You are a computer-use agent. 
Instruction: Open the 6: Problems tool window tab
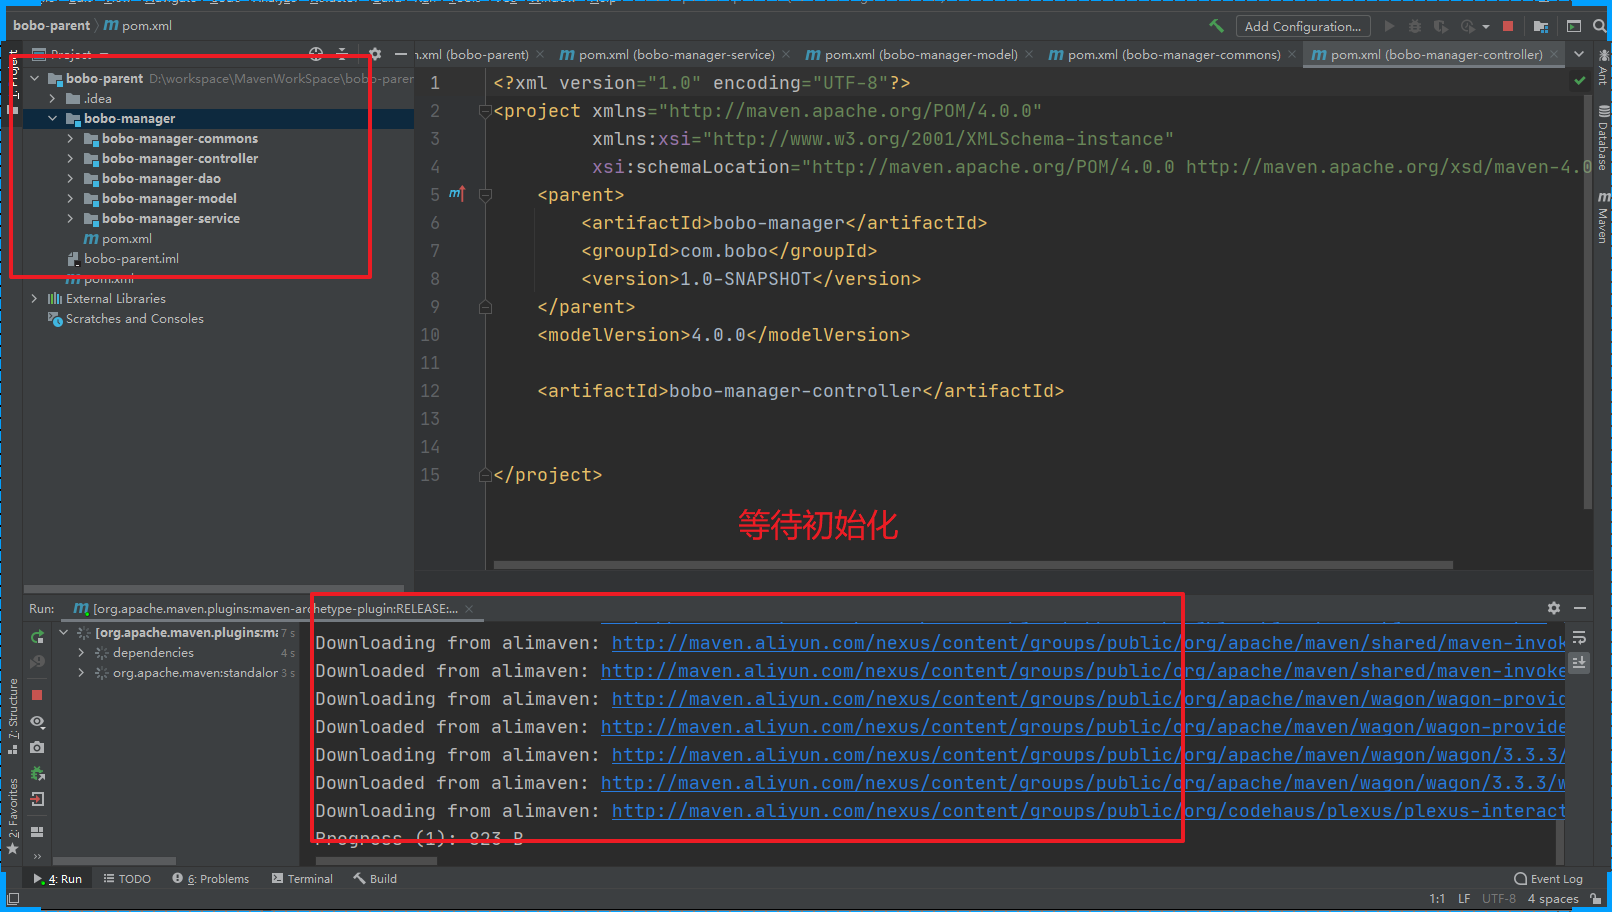pyautogui.click(x=211, y=879)
